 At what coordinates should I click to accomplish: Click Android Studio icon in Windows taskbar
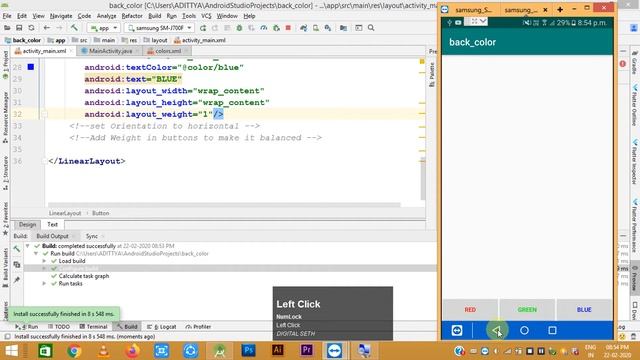tap(220, 351)
